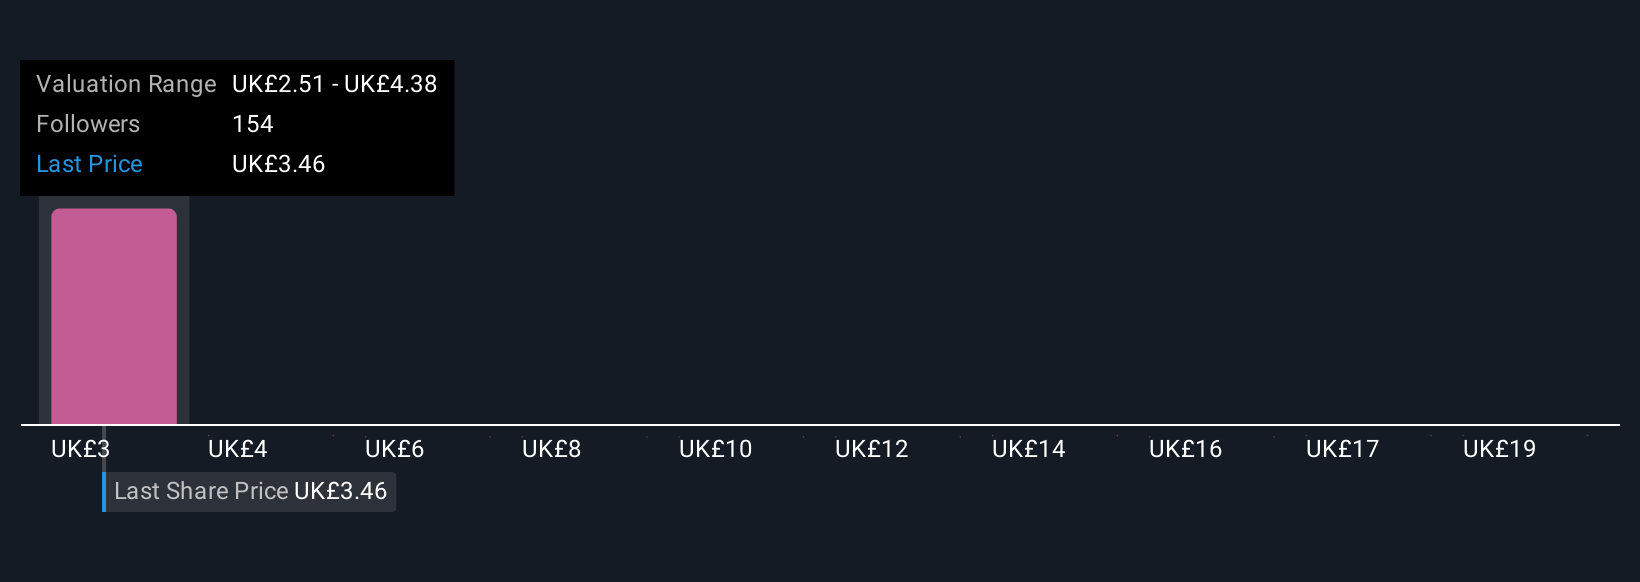Click the UK£2.51 - UK£4.38 range value
This screenshot has width=1640, height=582.
(334, 84)
